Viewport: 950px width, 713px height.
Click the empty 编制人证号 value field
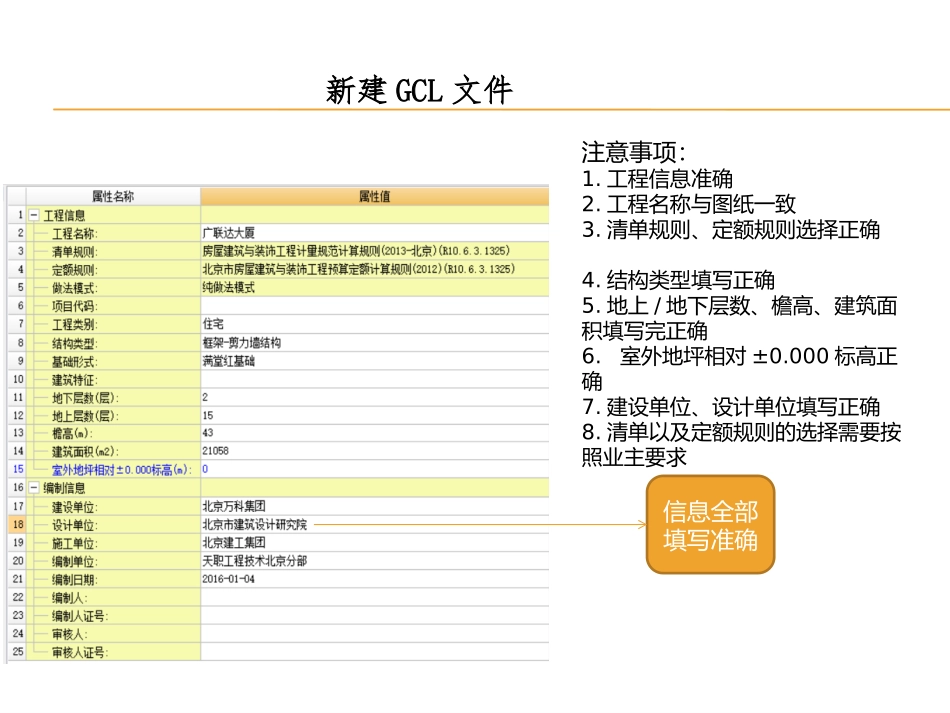click(x=375, y=615)
